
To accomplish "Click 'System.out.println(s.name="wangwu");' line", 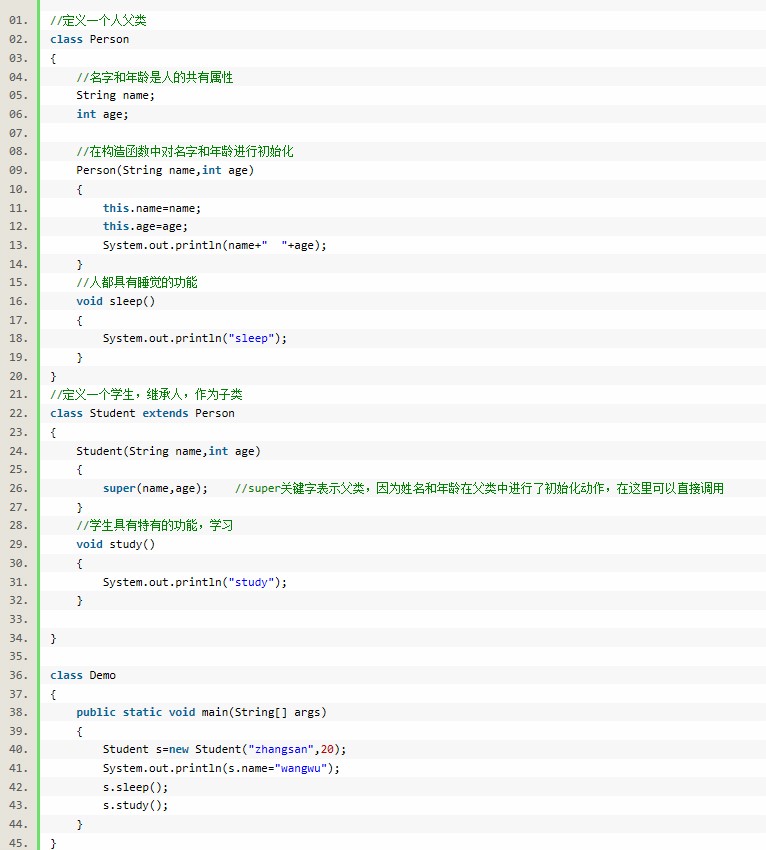I will pos(221,768).
